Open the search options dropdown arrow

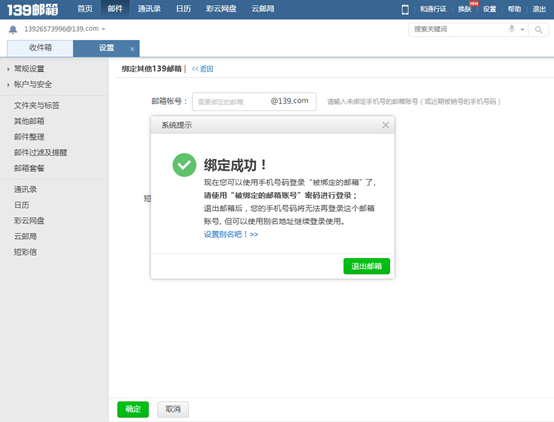[522, 30]
